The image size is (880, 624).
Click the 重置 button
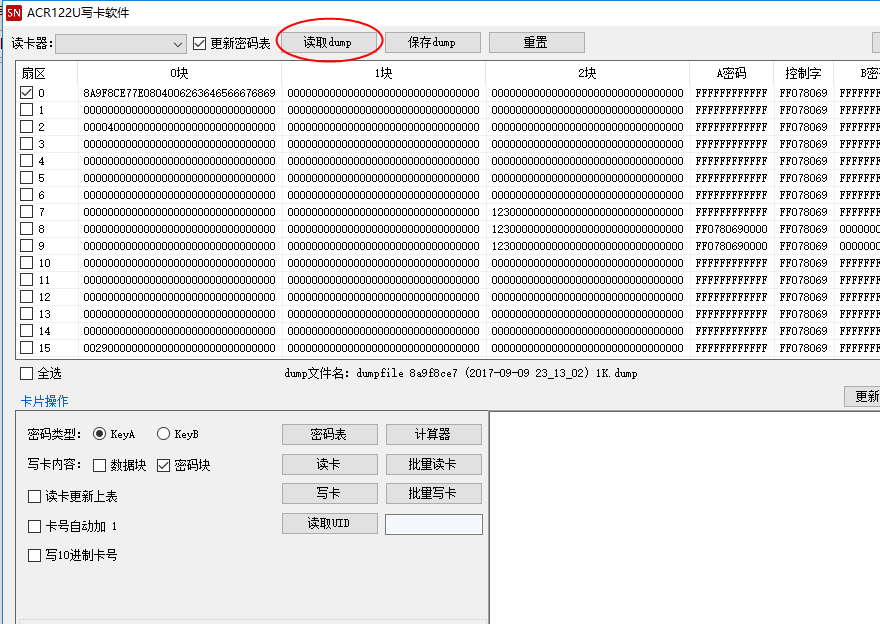(537, 42)
